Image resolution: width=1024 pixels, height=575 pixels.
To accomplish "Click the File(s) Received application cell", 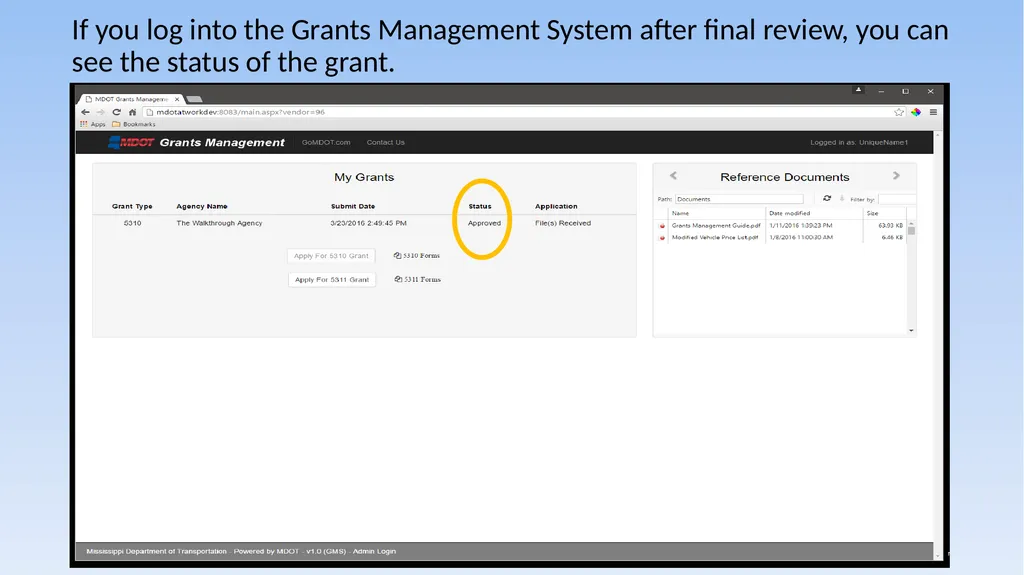I will point(563,223).
